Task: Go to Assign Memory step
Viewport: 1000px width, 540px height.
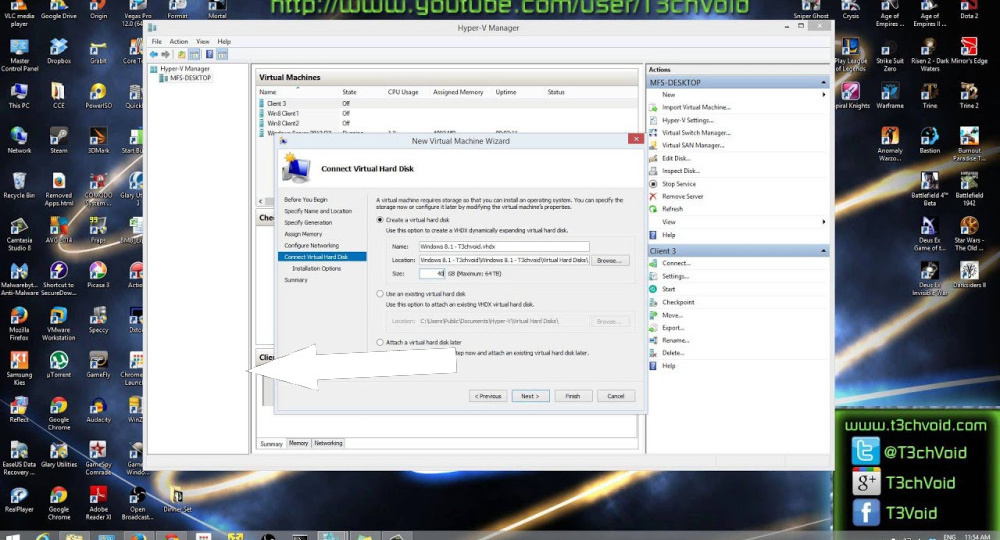Action: pyautogui.click(x=303, y=234)
